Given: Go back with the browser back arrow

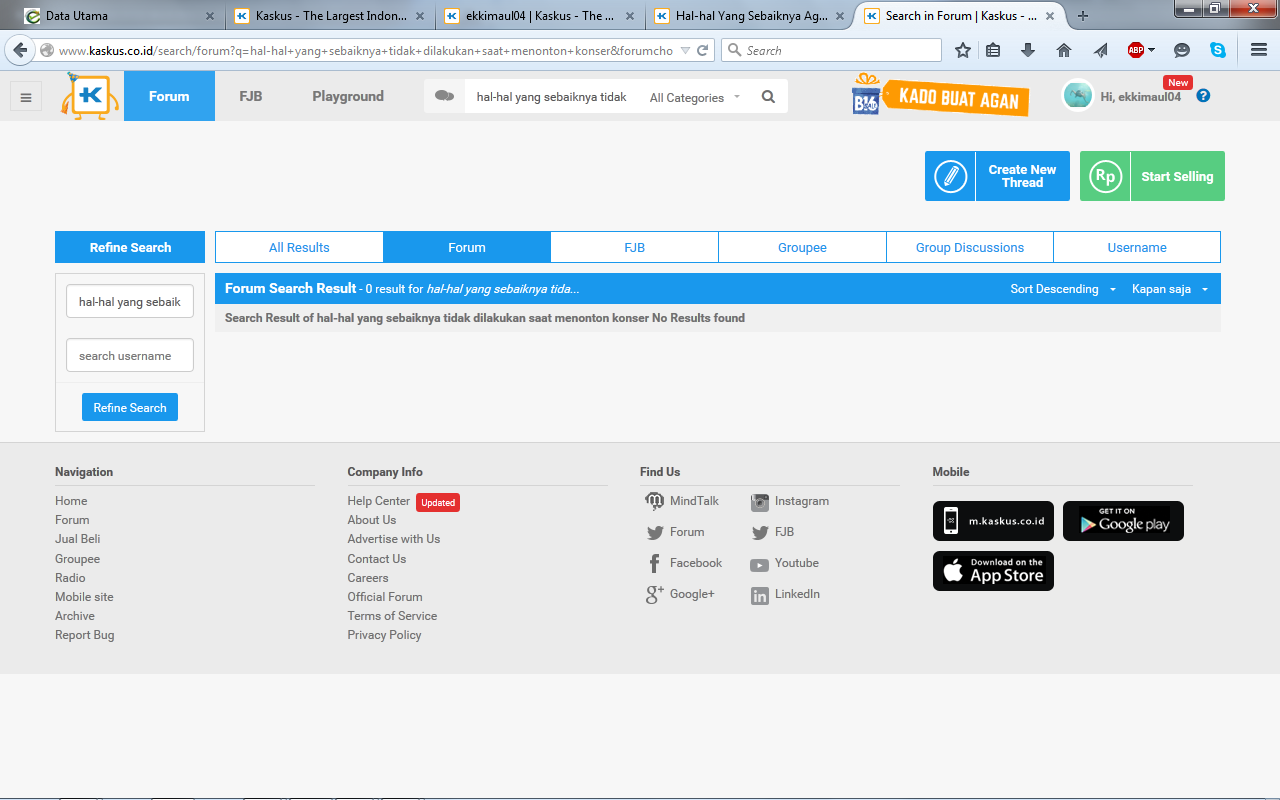Looking at the screenshot, I should 20,50.
